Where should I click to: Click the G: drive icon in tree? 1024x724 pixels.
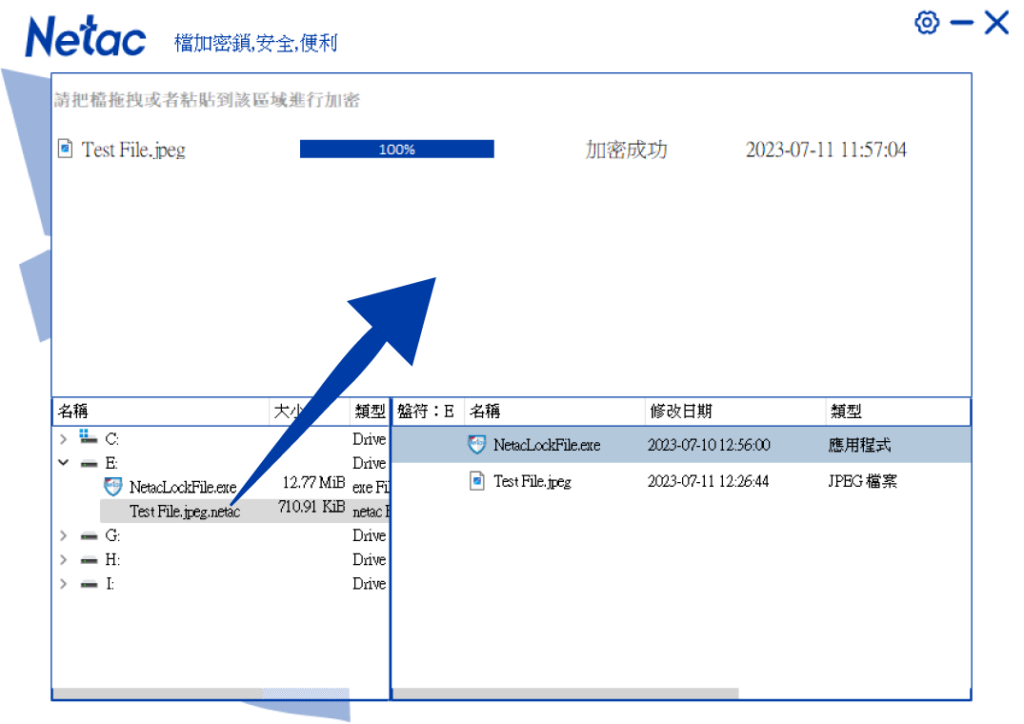89,536
